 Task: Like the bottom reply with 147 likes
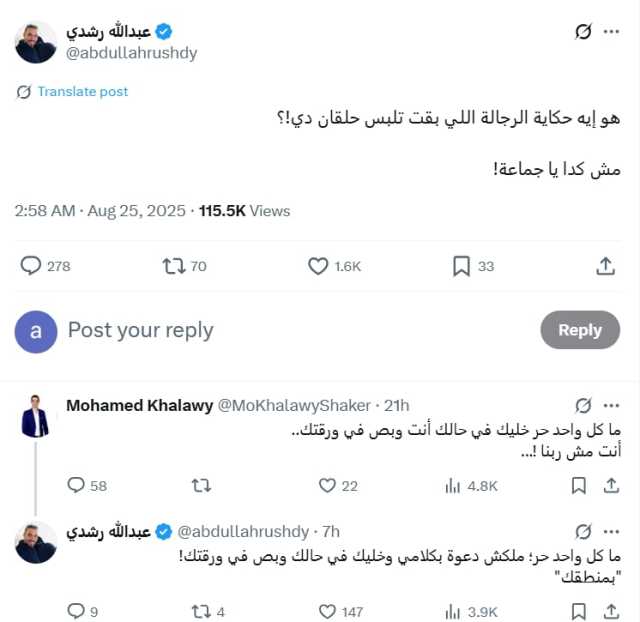pyautogui.click(x=327, y=611)
